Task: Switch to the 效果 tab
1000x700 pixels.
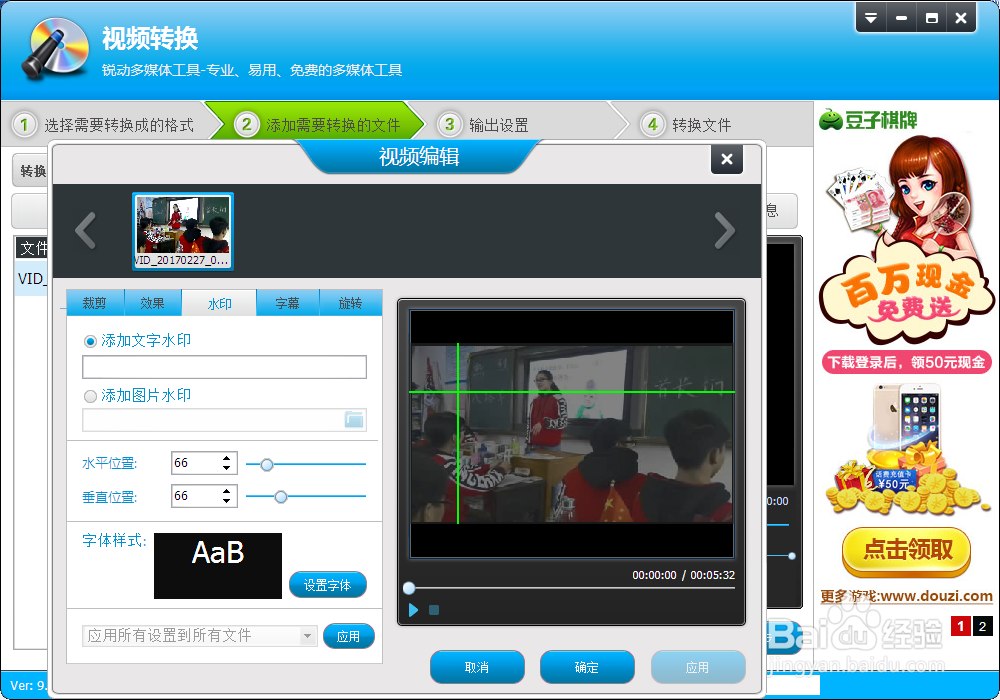Action: pyautogui.click(x=152, y=303)
